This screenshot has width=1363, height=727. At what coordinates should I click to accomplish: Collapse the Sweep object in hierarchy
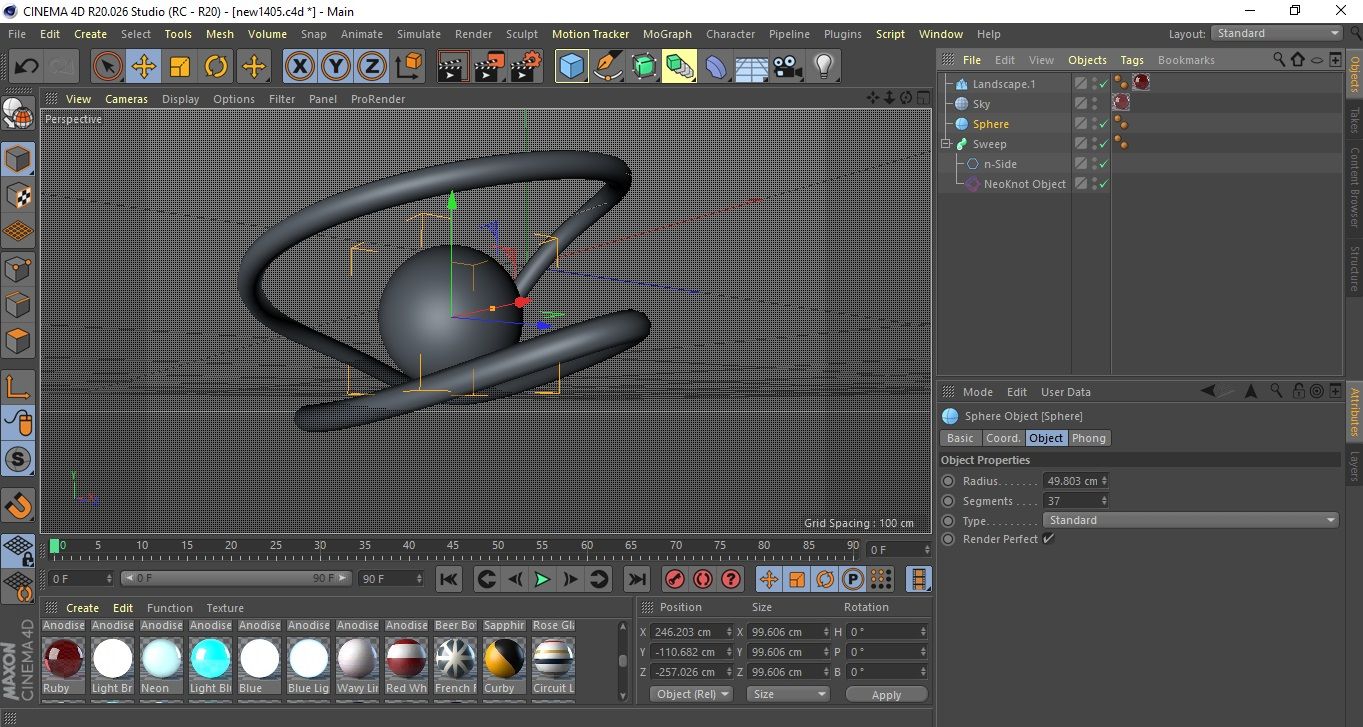[946, 144]
